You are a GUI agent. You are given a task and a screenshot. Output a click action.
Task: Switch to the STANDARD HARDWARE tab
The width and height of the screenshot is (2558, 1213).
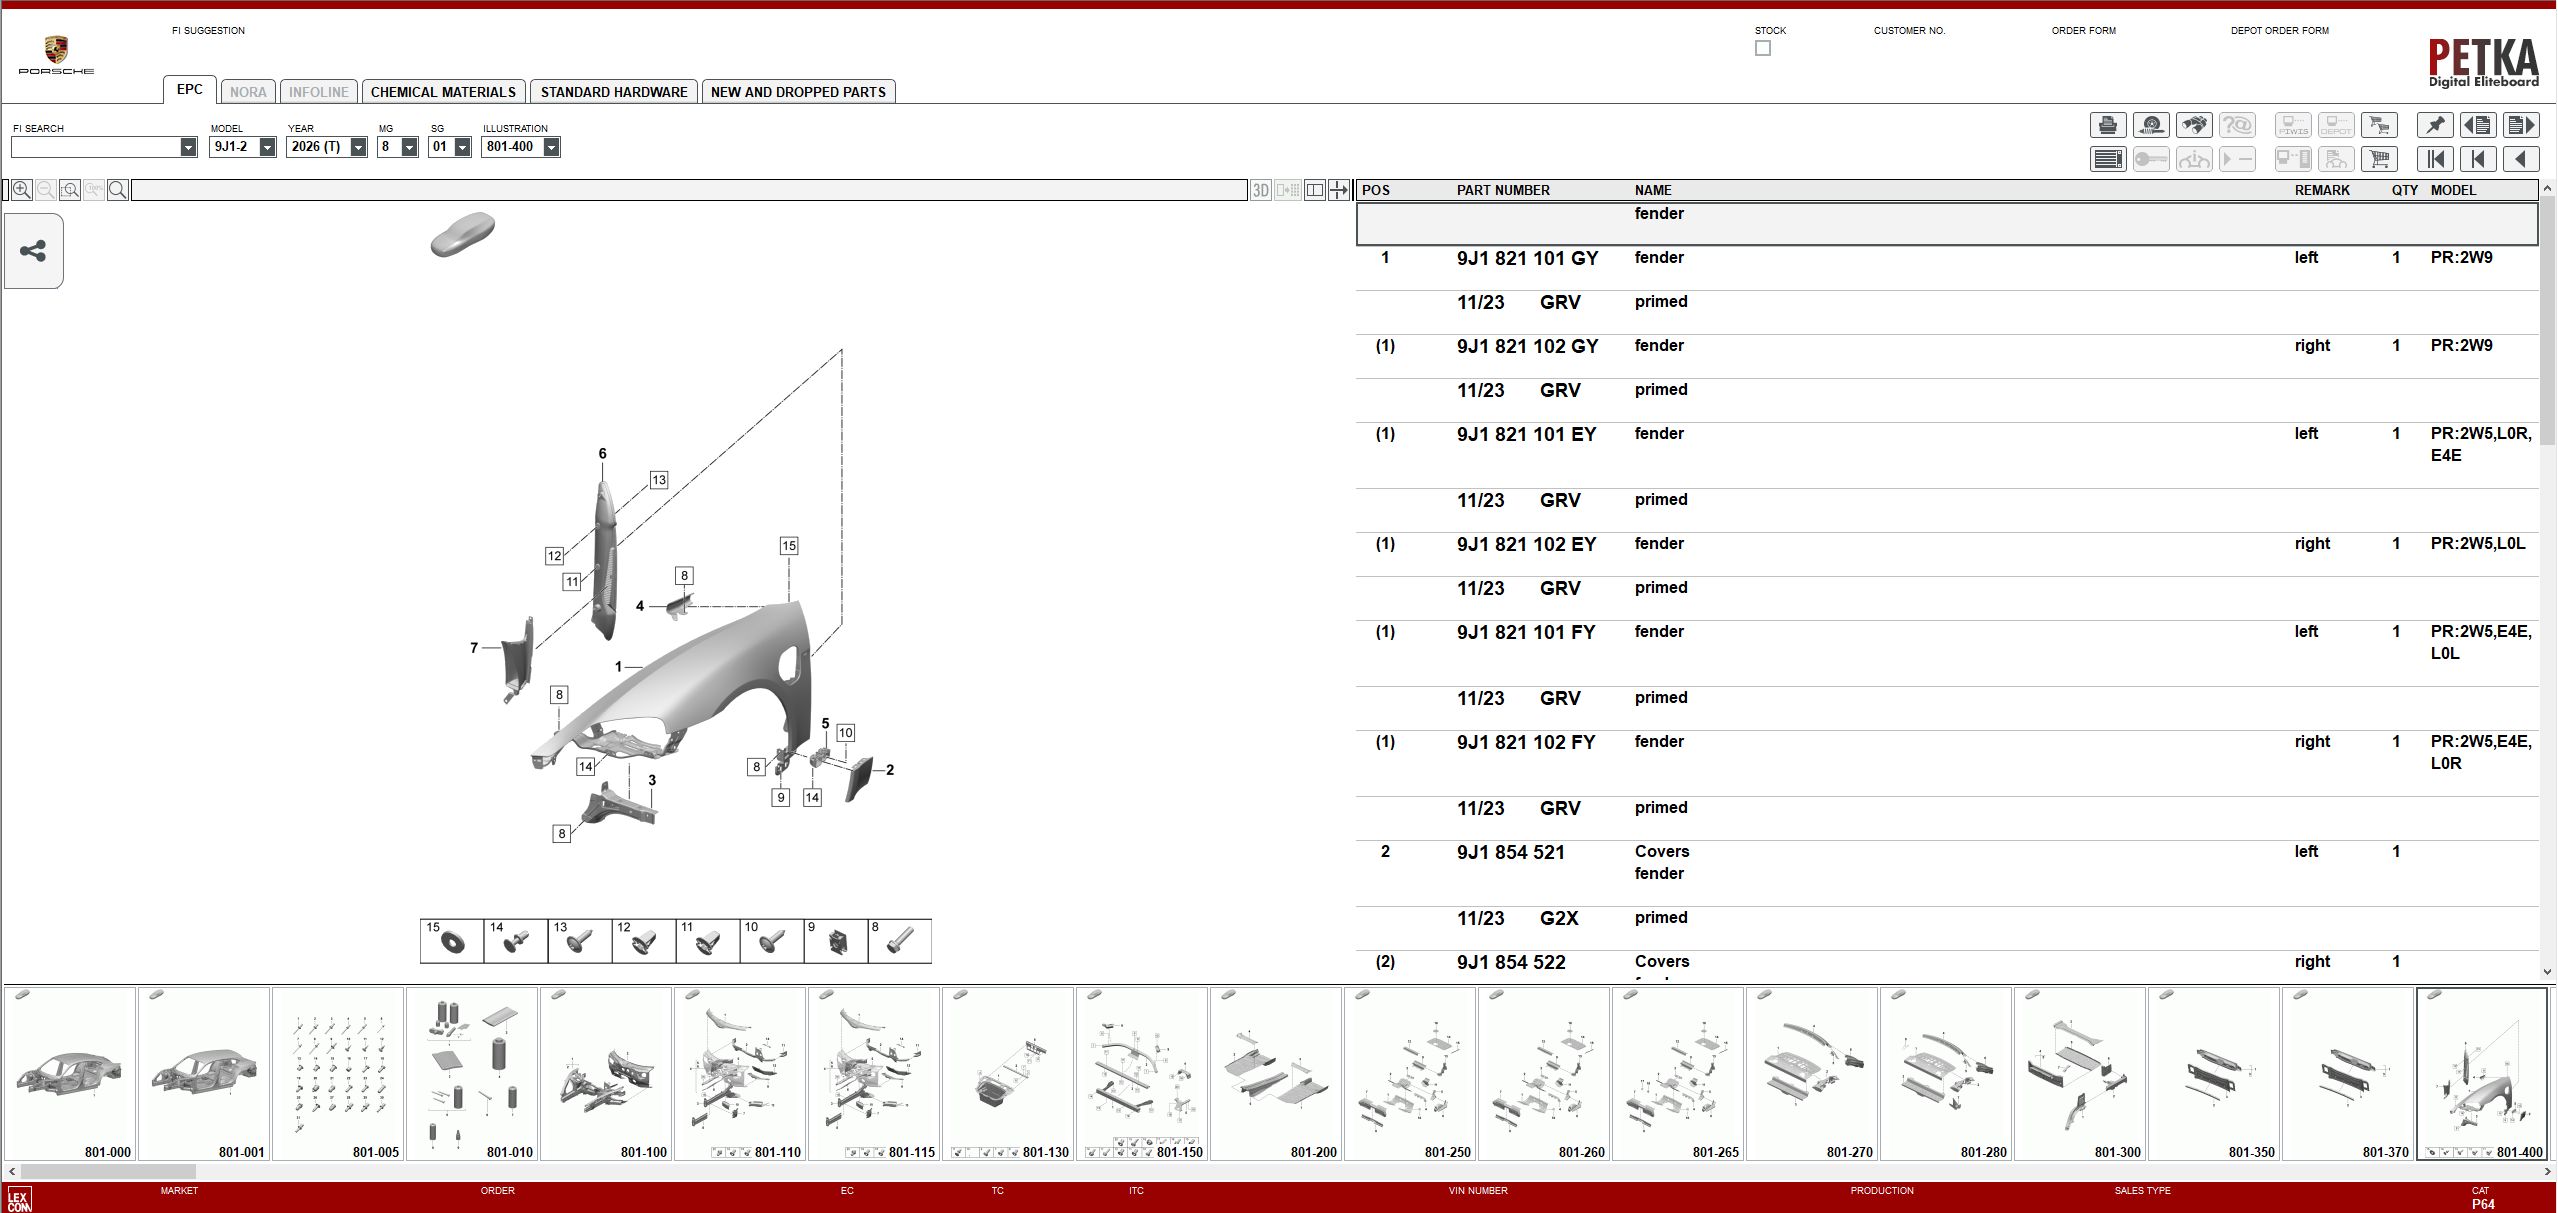[614, 91]
